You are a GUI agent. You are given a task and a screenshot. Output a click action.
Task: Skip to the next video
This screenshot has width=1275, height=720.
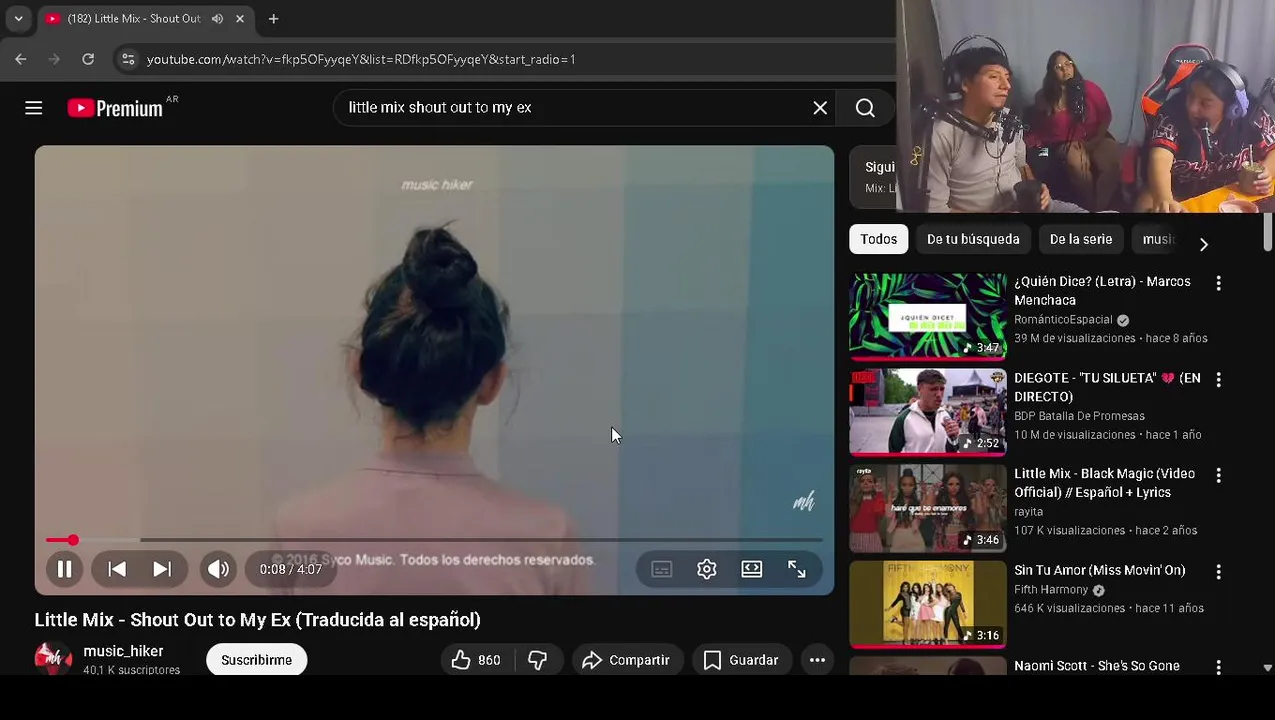(162, 569)
